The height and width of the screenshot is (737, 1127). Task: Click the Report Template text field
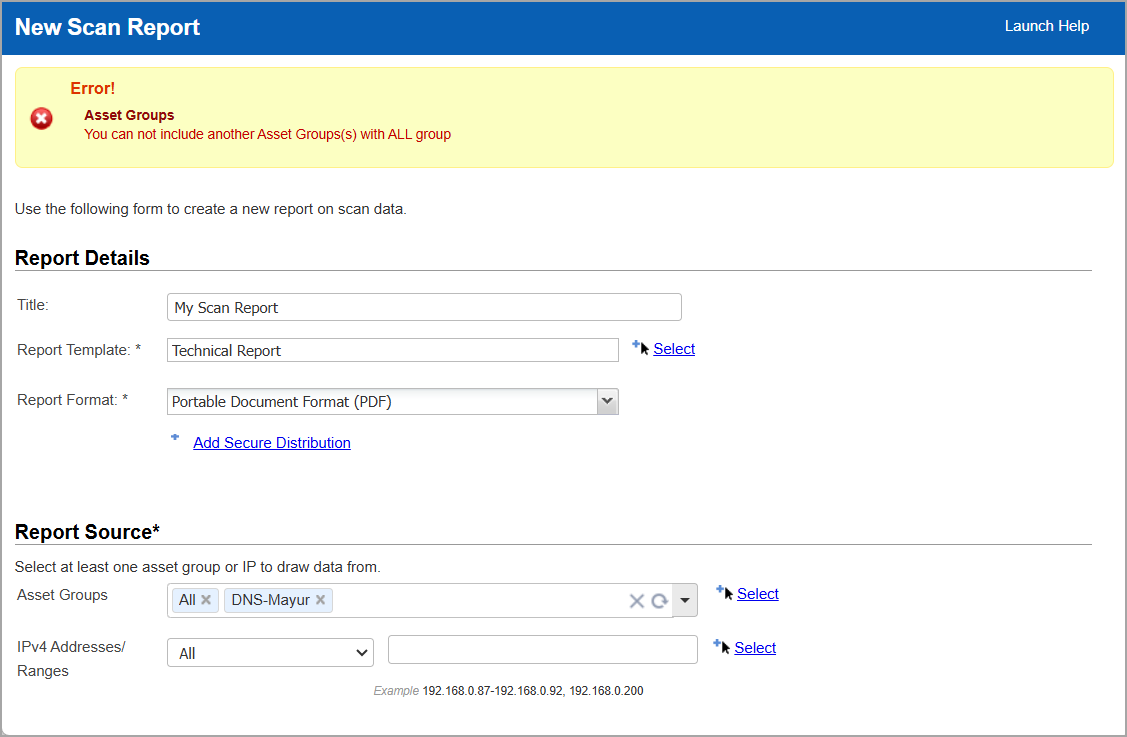pyautogui.click(x=392, y=349)
